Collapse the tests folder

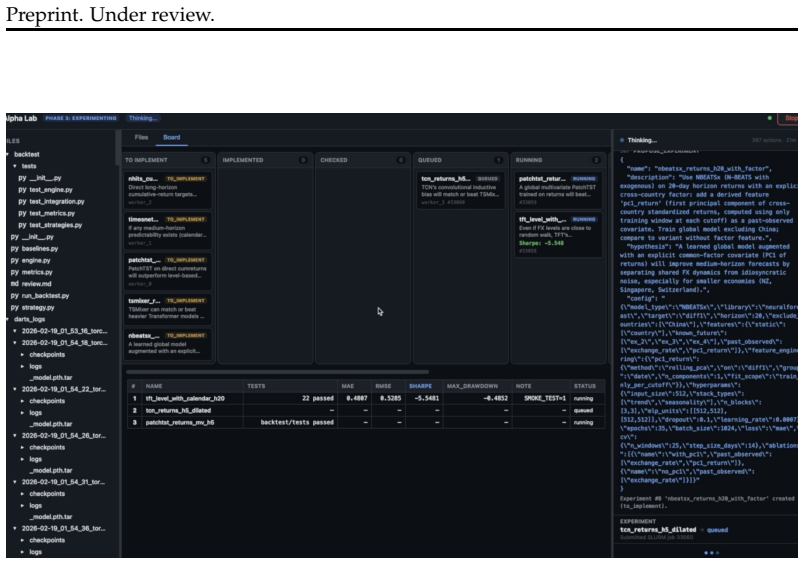(15, 166)
